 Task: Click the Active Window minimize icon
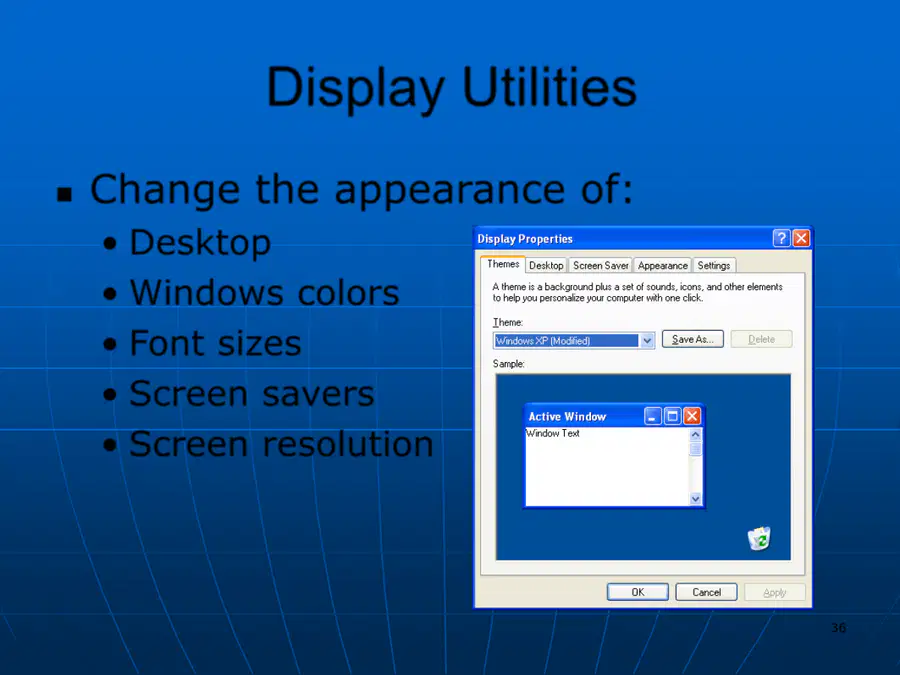[x=653, y=416]
